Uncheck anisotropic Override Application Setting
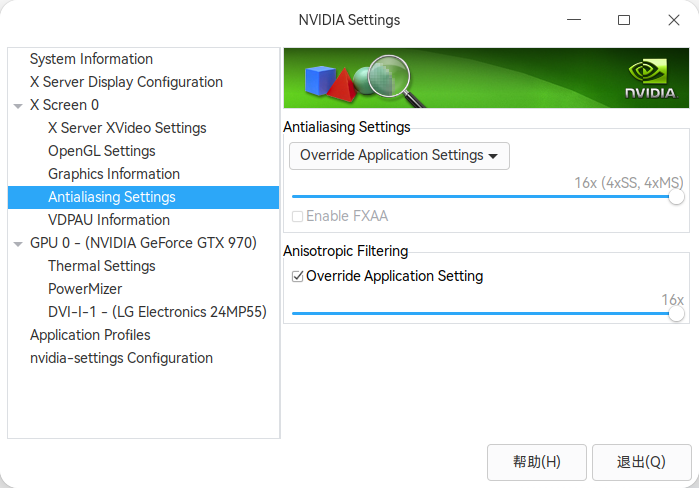This screenshot has width=699, height=488. click(x=297, y=276)
